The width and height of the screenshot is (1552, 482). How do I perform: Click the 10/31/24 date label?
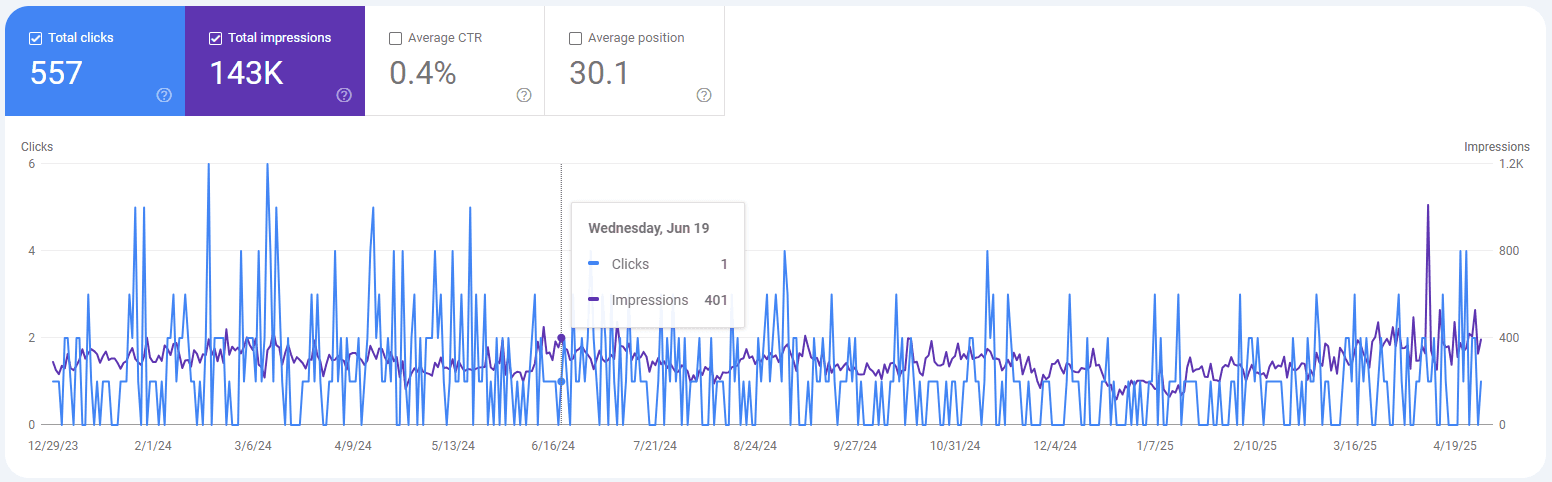coord(955,446)
